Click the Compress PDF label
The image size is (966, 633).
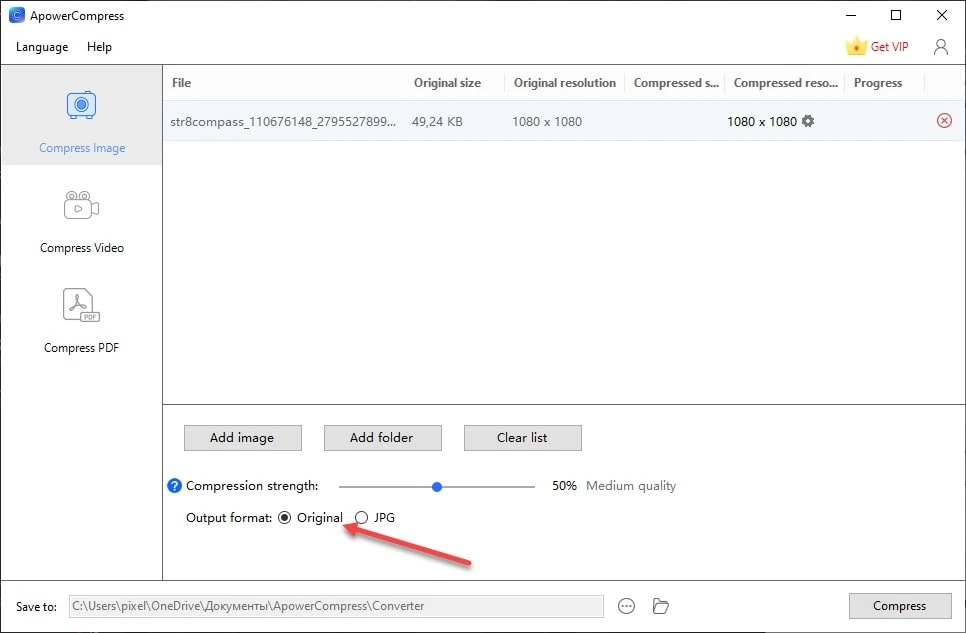tap(81, 348)
